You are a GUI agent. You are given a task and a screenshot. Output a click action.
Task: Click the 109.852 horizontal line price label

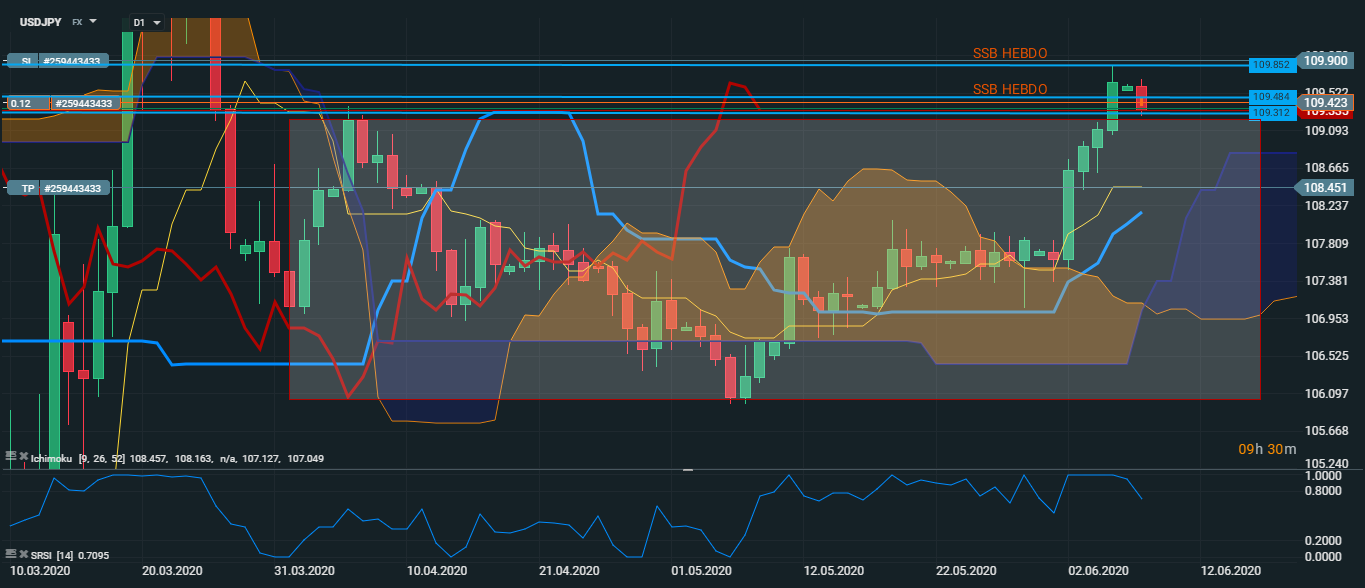click(x=1272, y=65)
